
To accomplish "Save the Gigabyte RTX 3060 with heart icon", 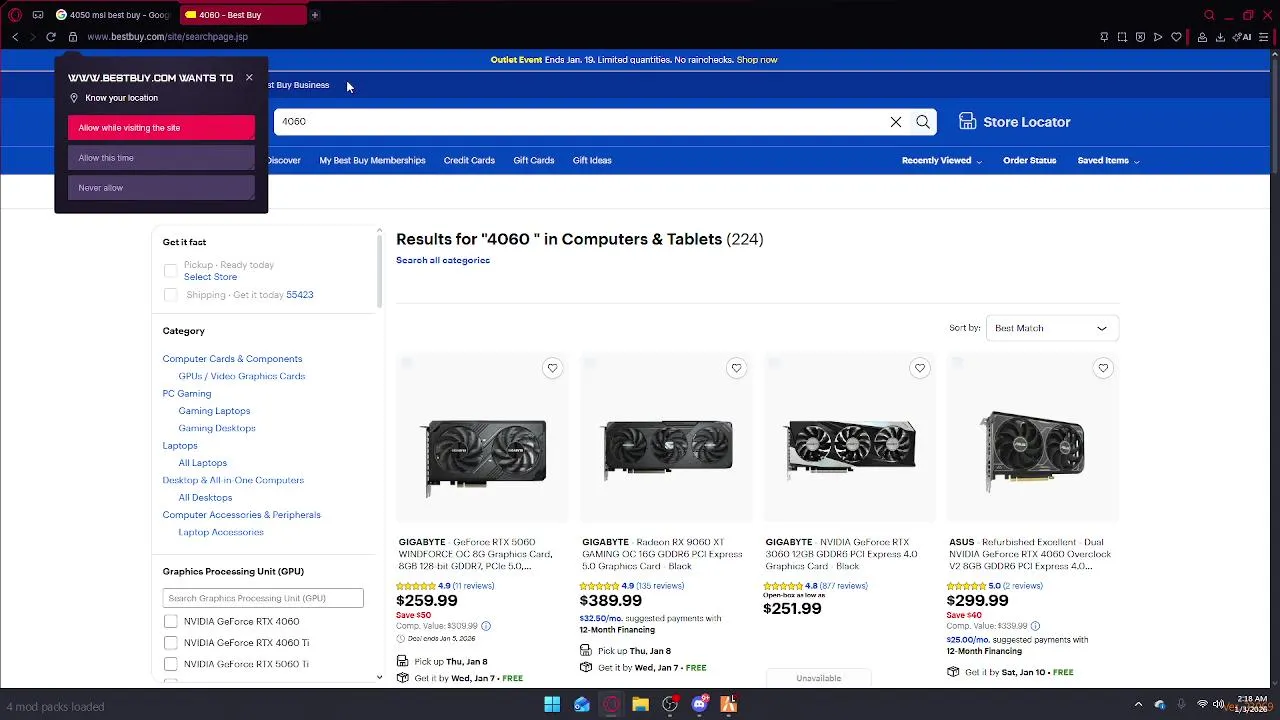I will [x=920, y=368].
